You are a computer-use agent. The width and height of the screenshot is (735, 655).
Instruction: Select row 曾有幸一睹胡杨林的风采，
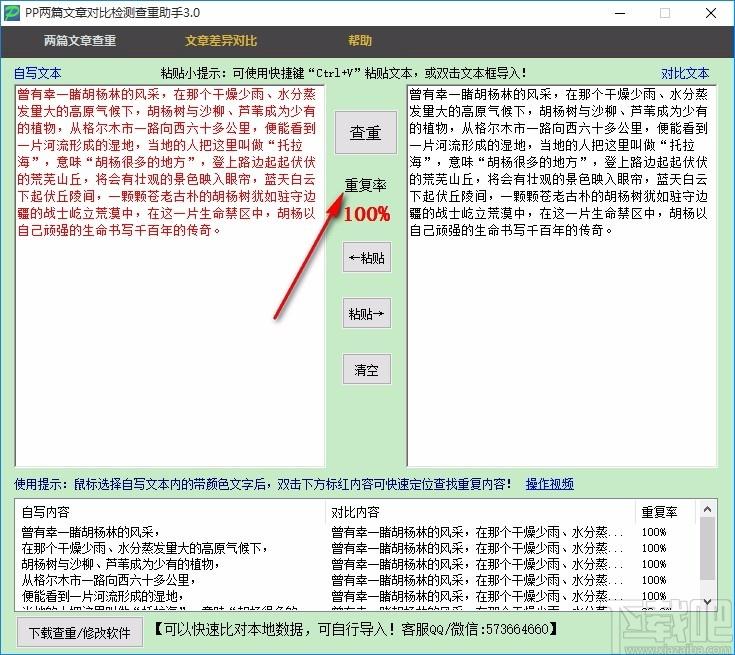tap(356, 532)
